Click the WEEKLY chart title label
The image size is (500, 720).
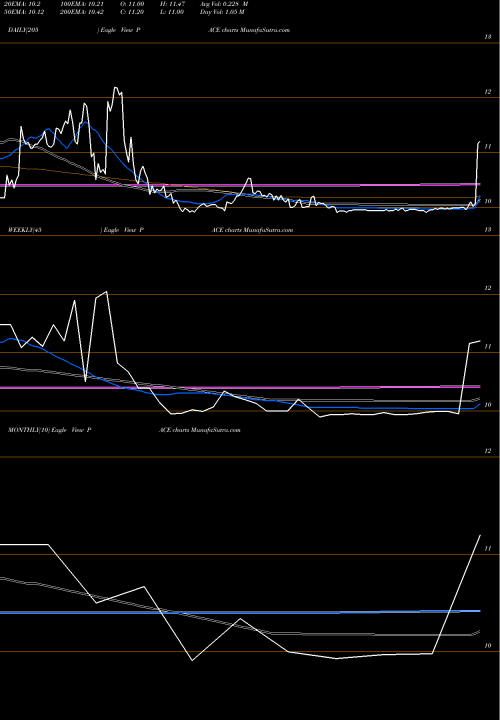(x=25, y=230)
